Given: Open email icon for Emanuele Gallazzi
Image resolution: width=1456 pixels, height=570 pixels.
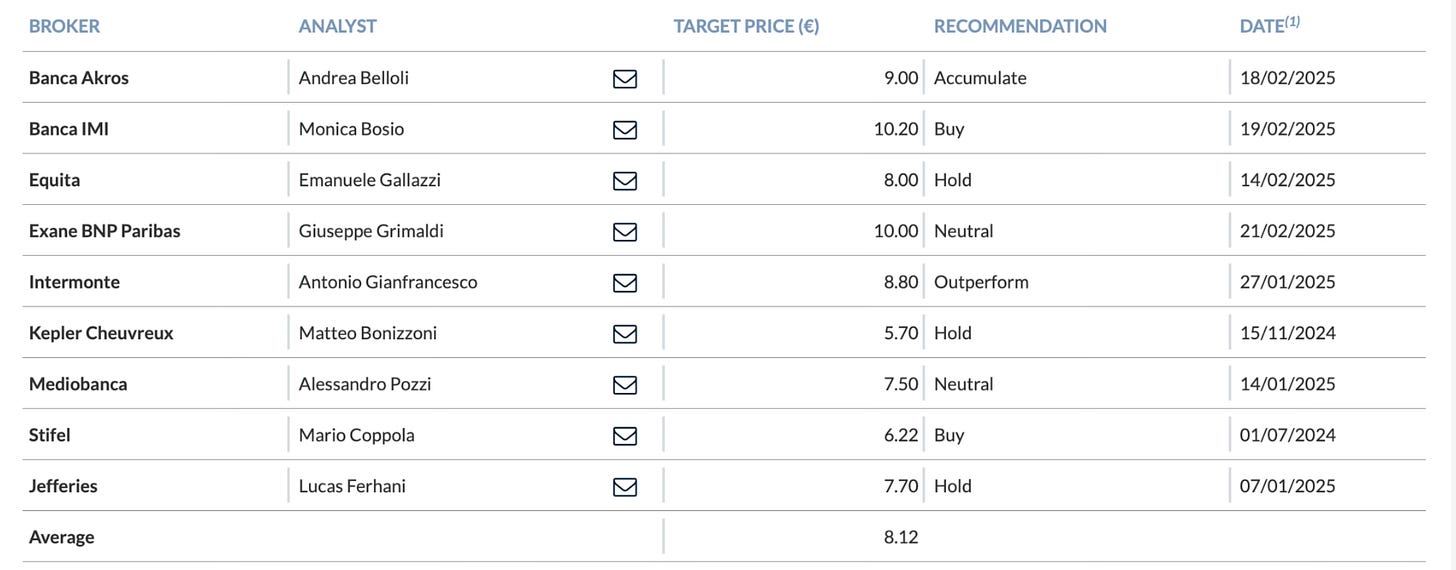Looking at the screenshot, I should pyautogui.click(x=625, y=180).
